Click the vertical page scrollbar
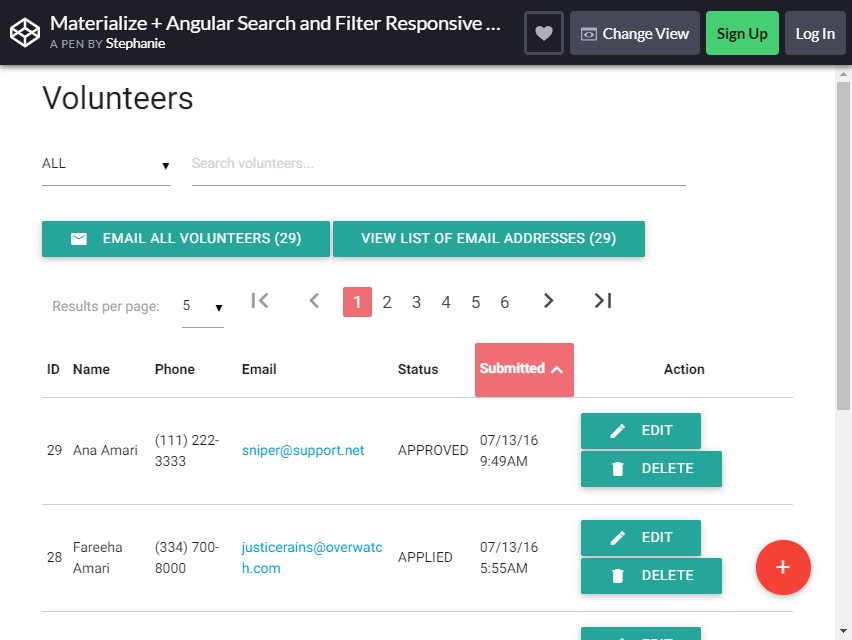Screen dimensions: 852x640 pos(843,244)
